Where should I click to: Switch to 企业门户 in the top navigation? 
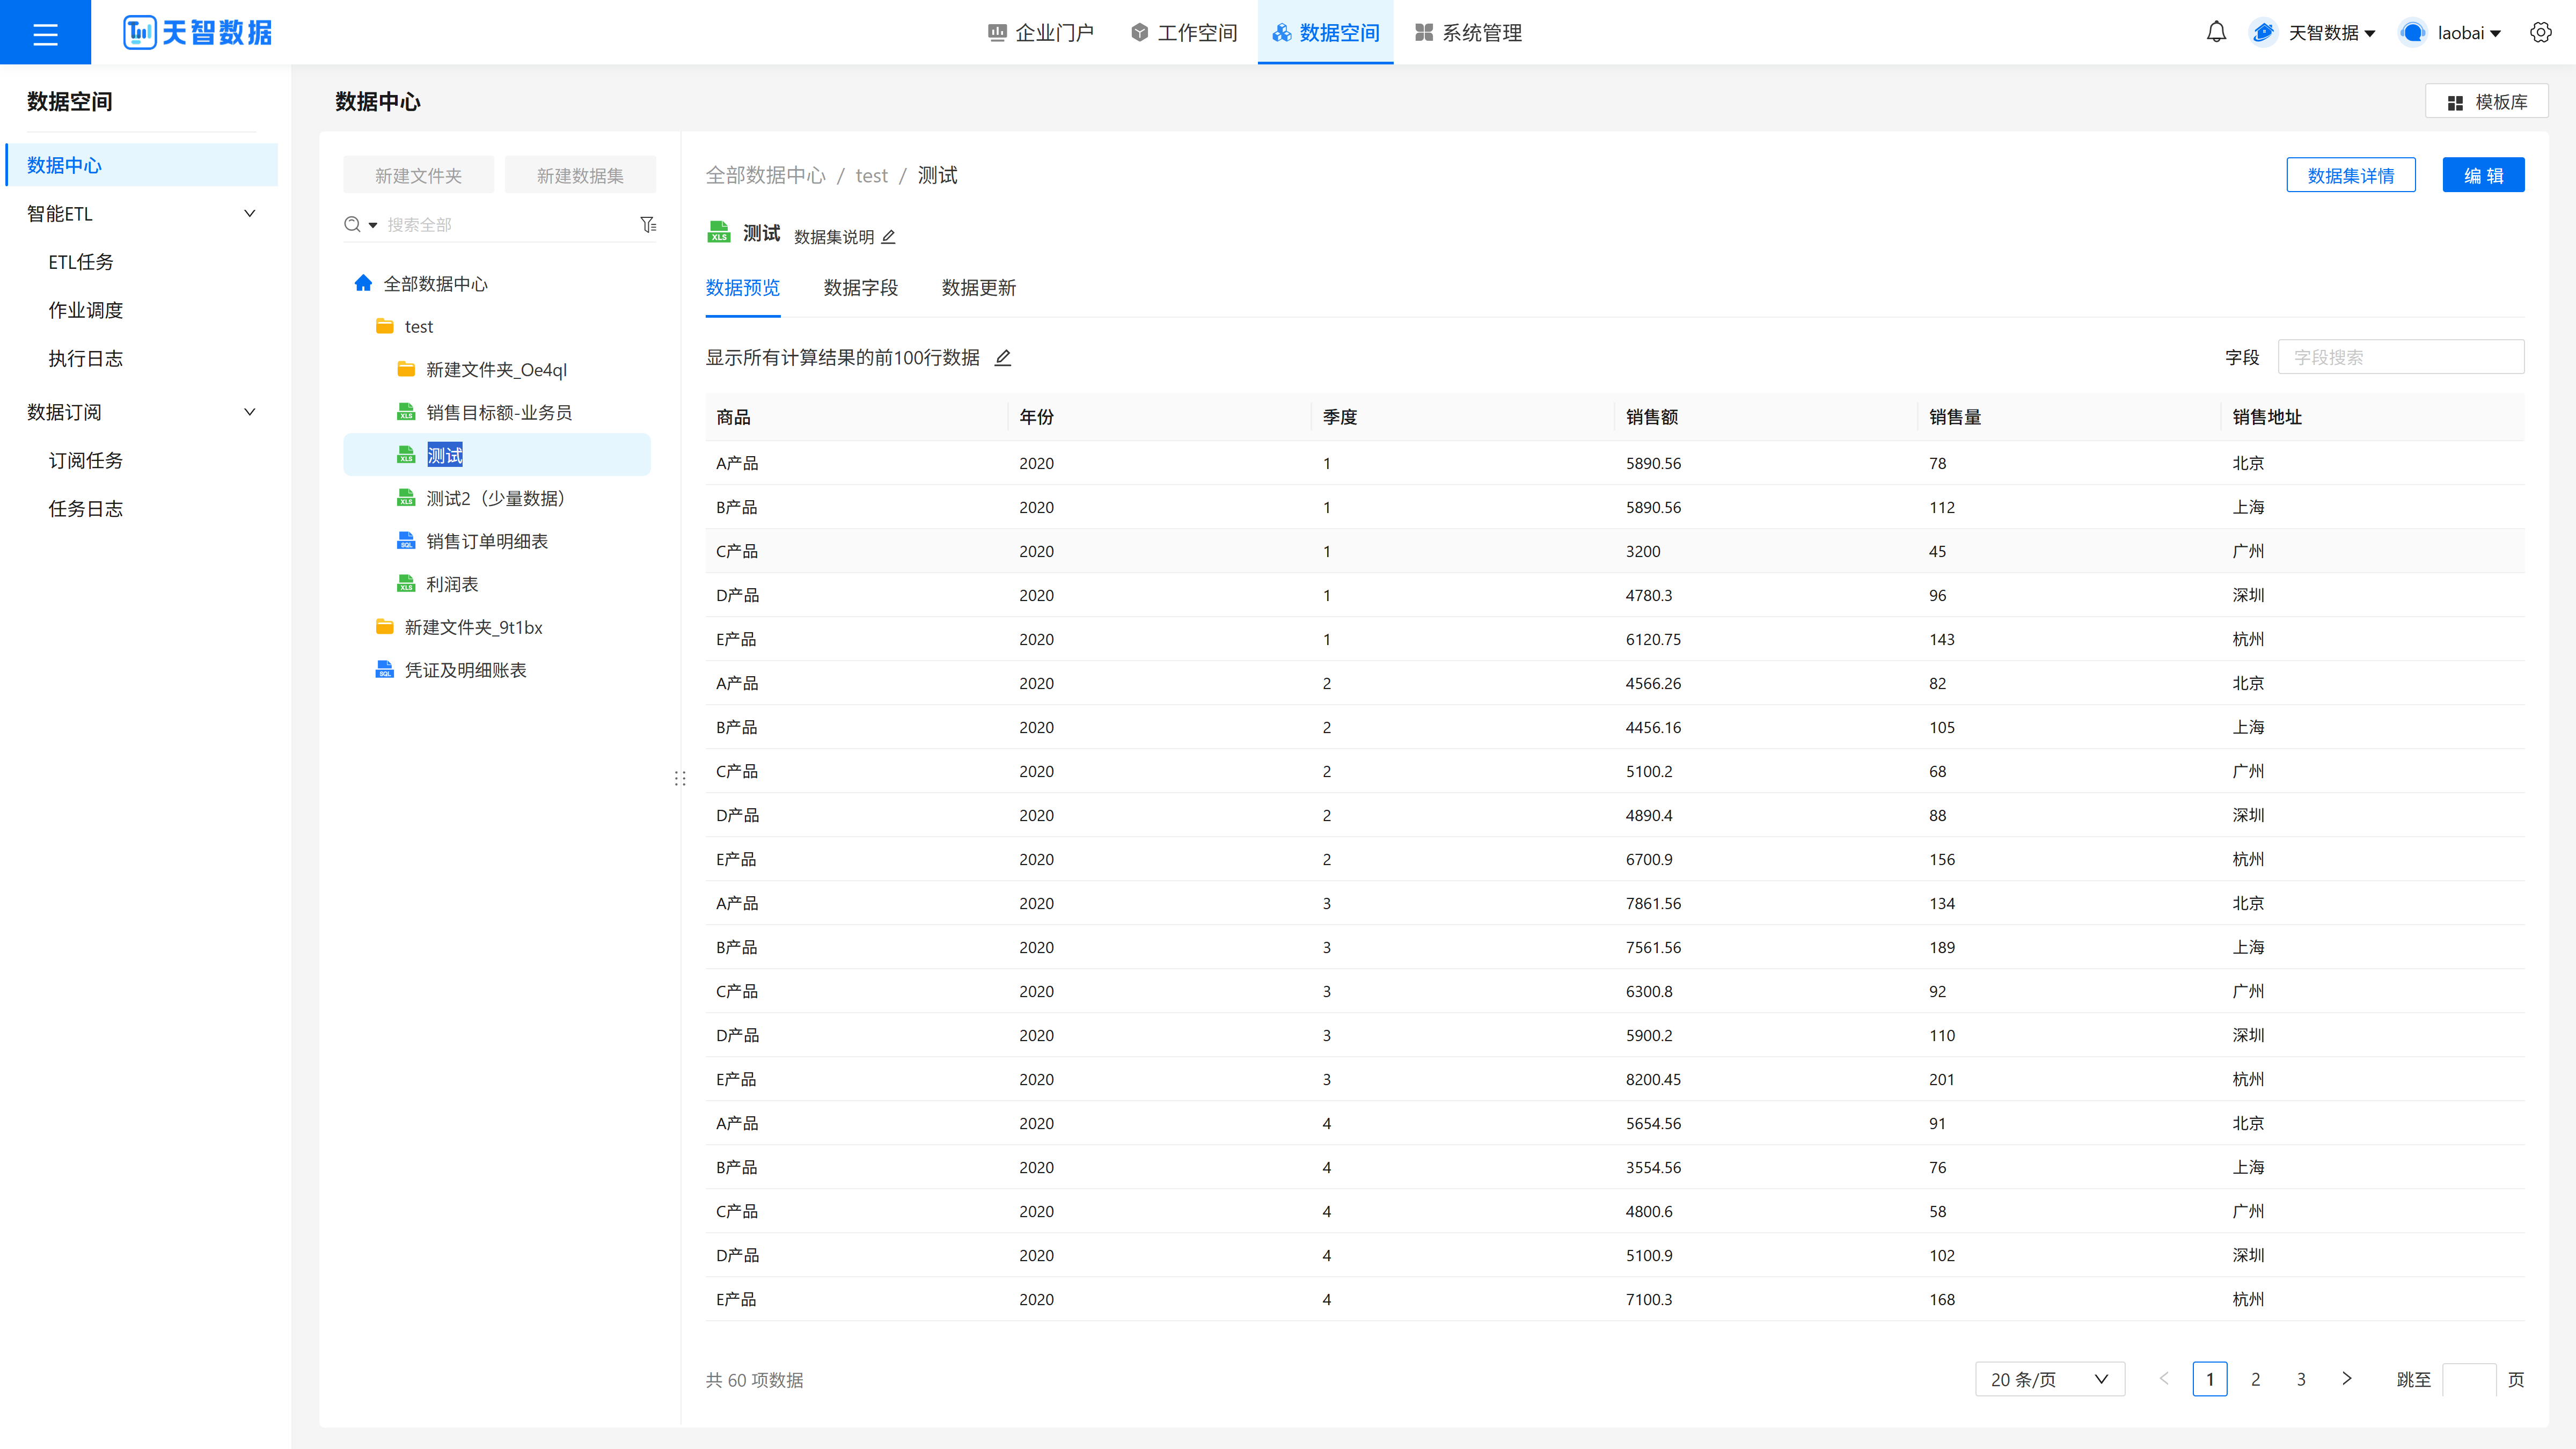[x=1040, y=33]
